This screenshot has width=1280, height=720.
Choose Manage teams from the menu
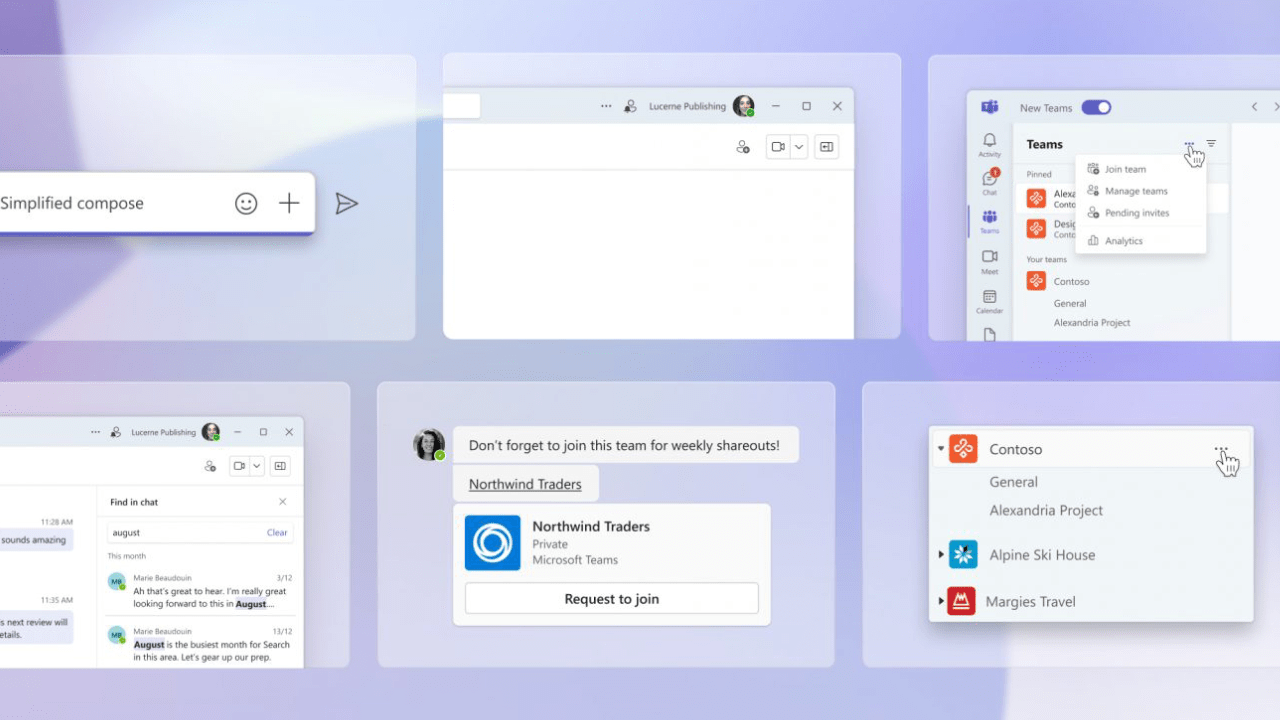[x=1140, y=191]
